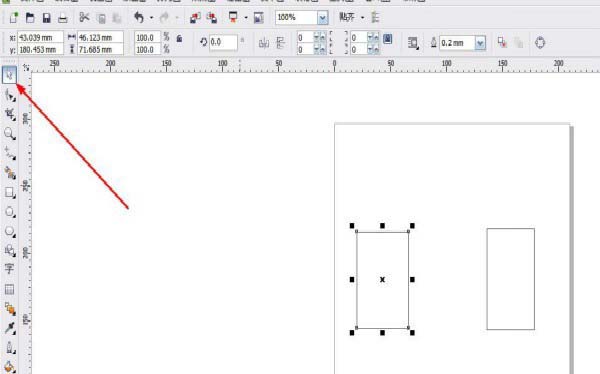Convert the rectangle to curves
This screenshot has width=600, height=374.
(540, 42)
